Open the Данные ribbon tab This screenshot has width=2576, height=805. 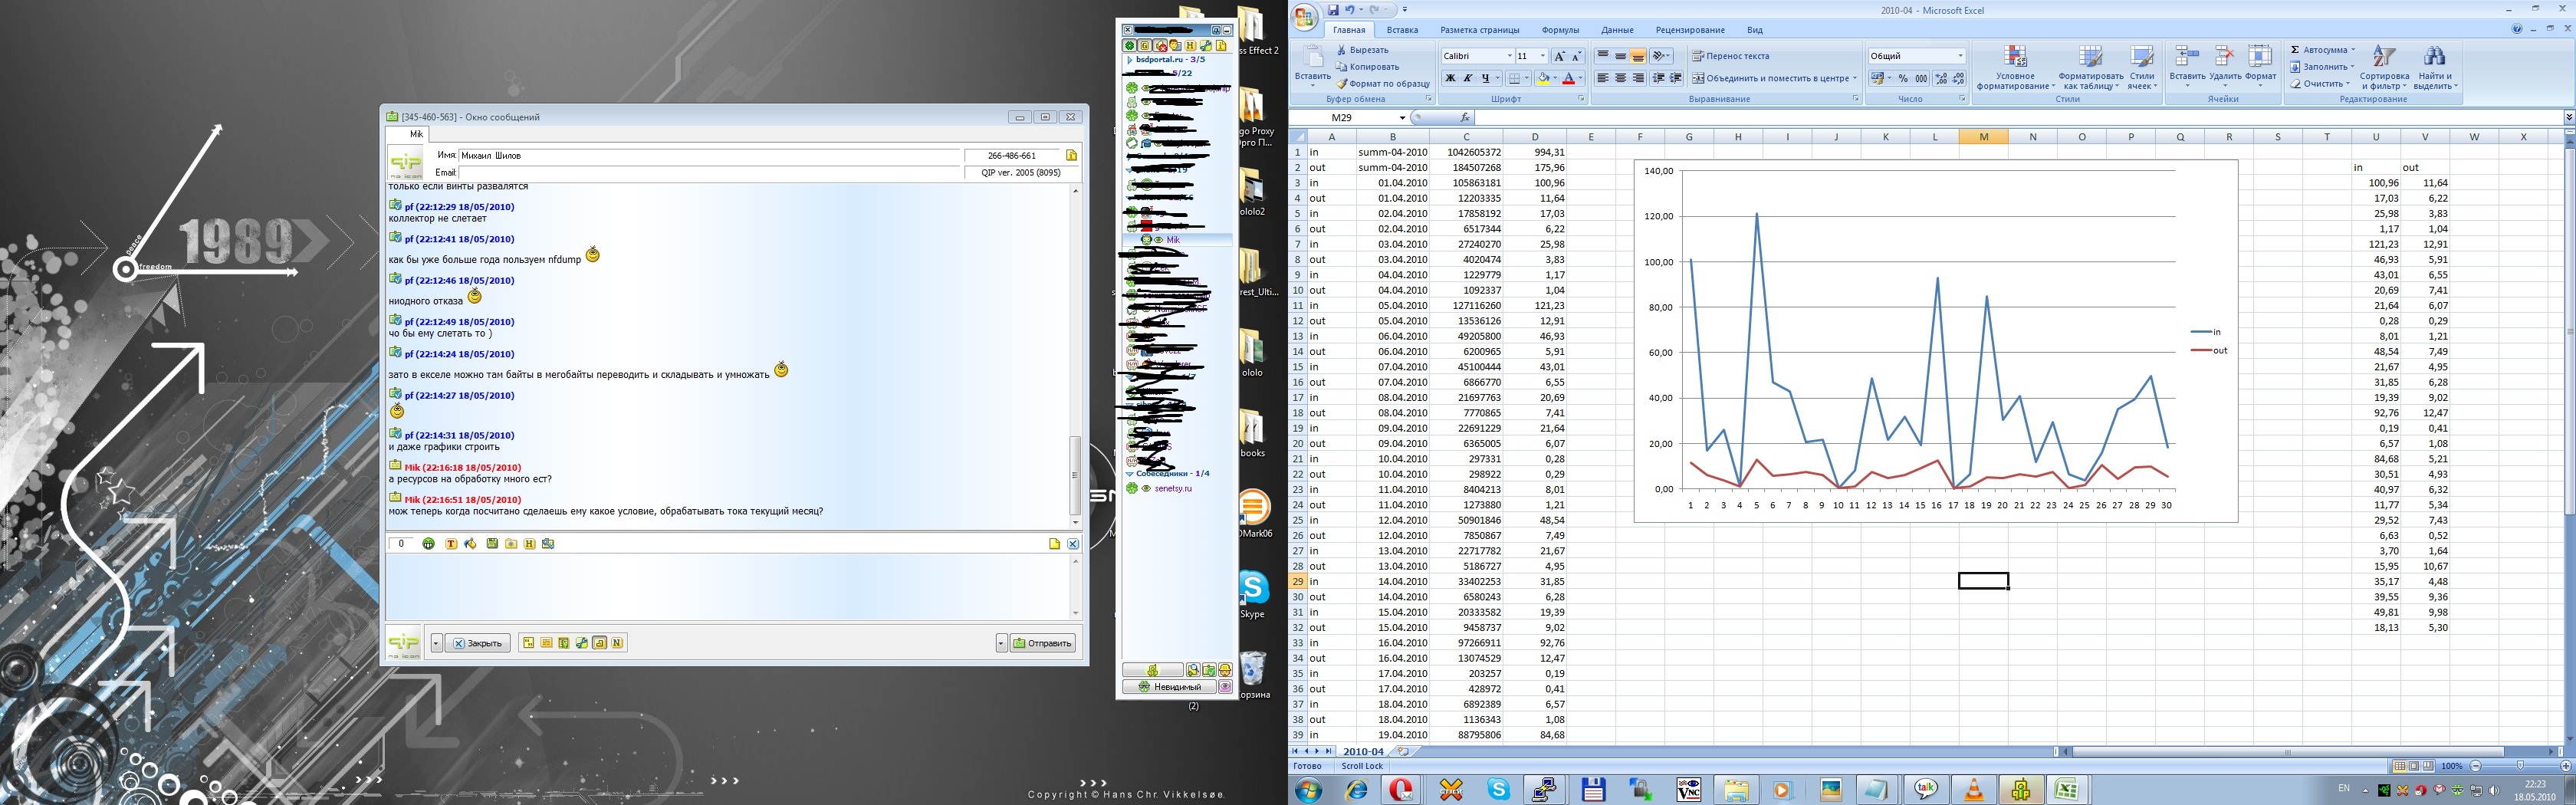point(1617,30)
